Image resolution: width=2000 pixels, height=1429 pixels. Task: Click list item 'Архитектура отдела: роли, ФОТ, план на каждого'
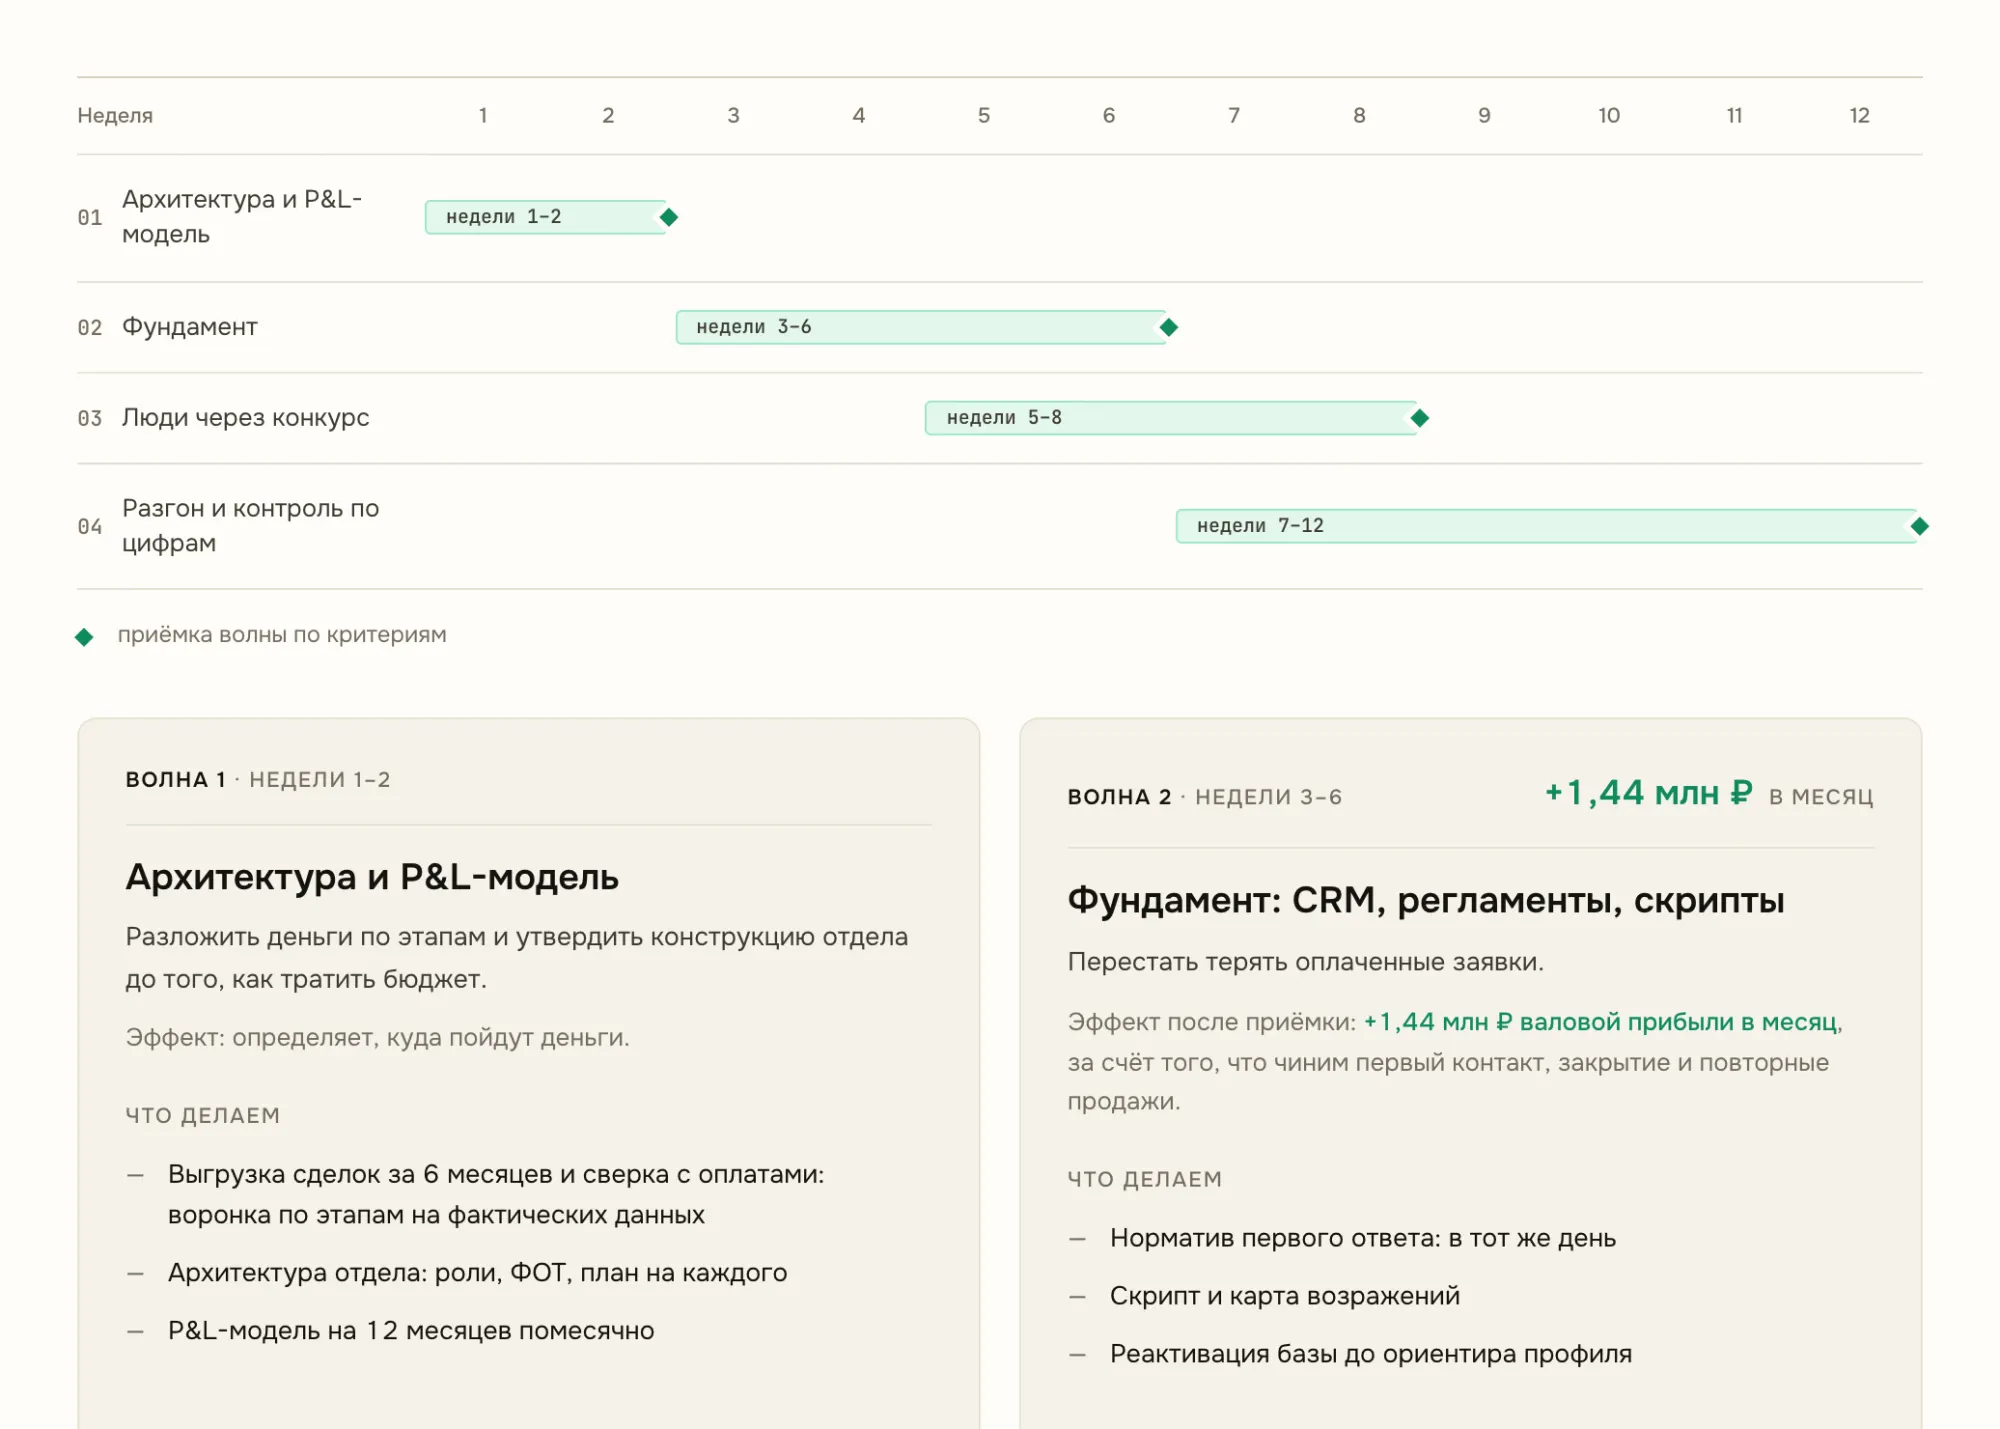pos(478,1273)
